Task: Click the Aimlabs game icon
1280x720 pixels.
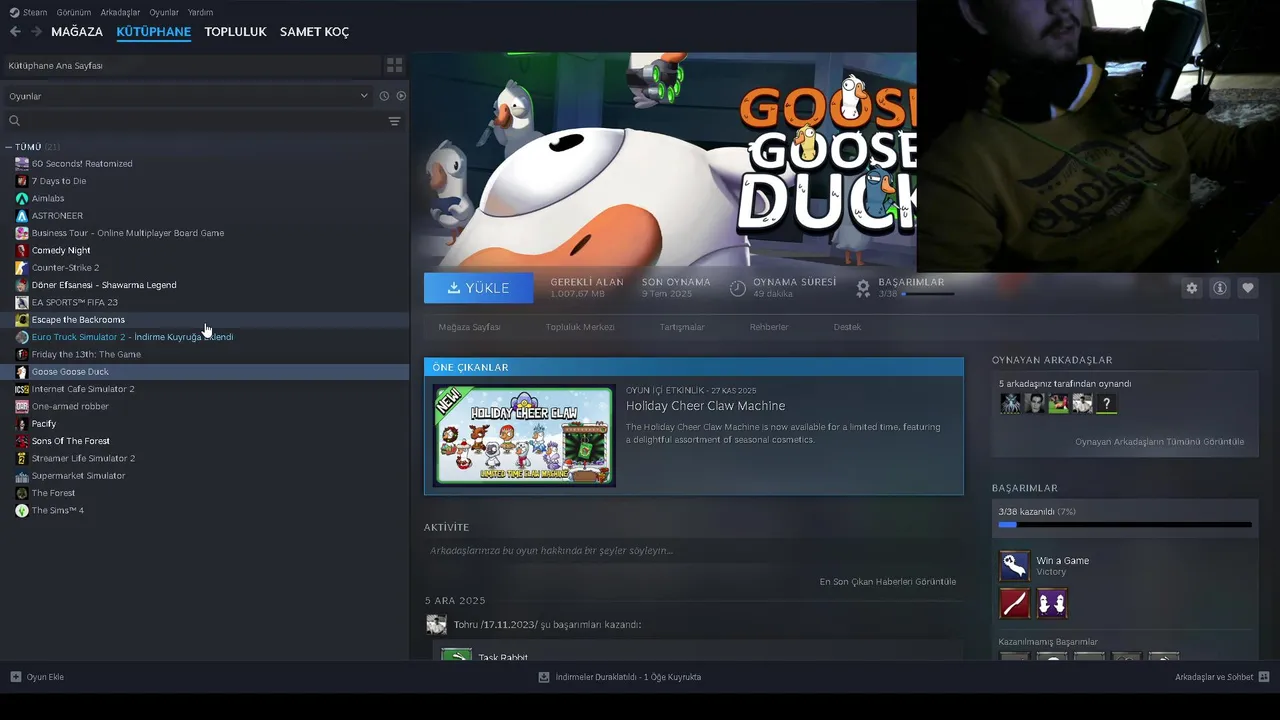Action: pos(22,198)
